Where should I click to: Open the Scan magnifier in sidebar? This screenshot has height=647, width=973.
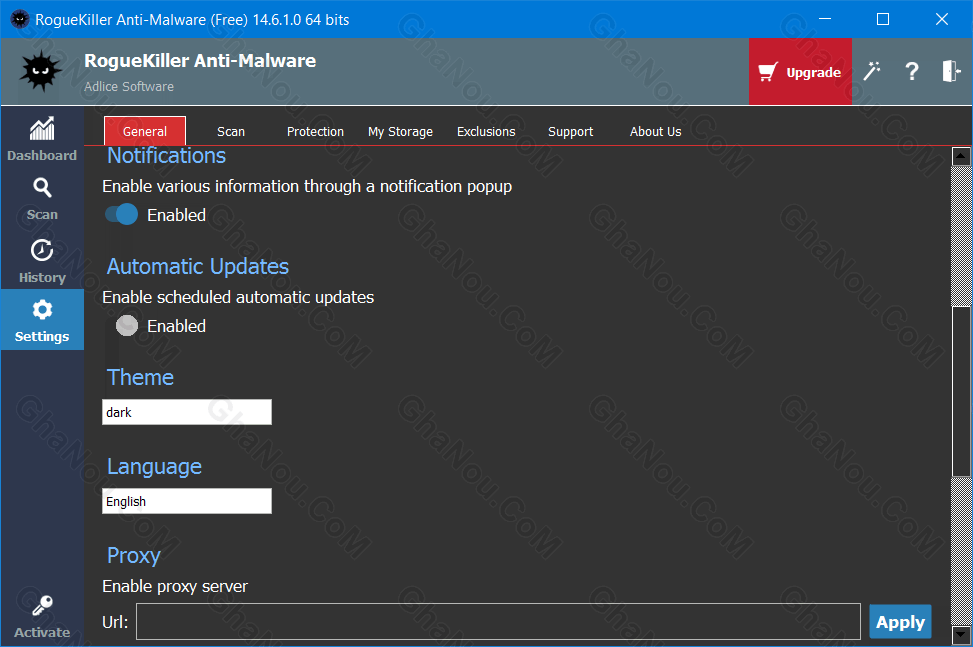point(42,187)
